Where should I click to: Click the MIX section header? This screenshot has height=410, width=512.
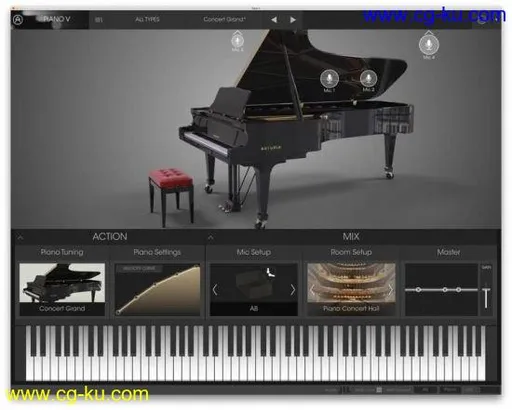[x=351, y=237]
